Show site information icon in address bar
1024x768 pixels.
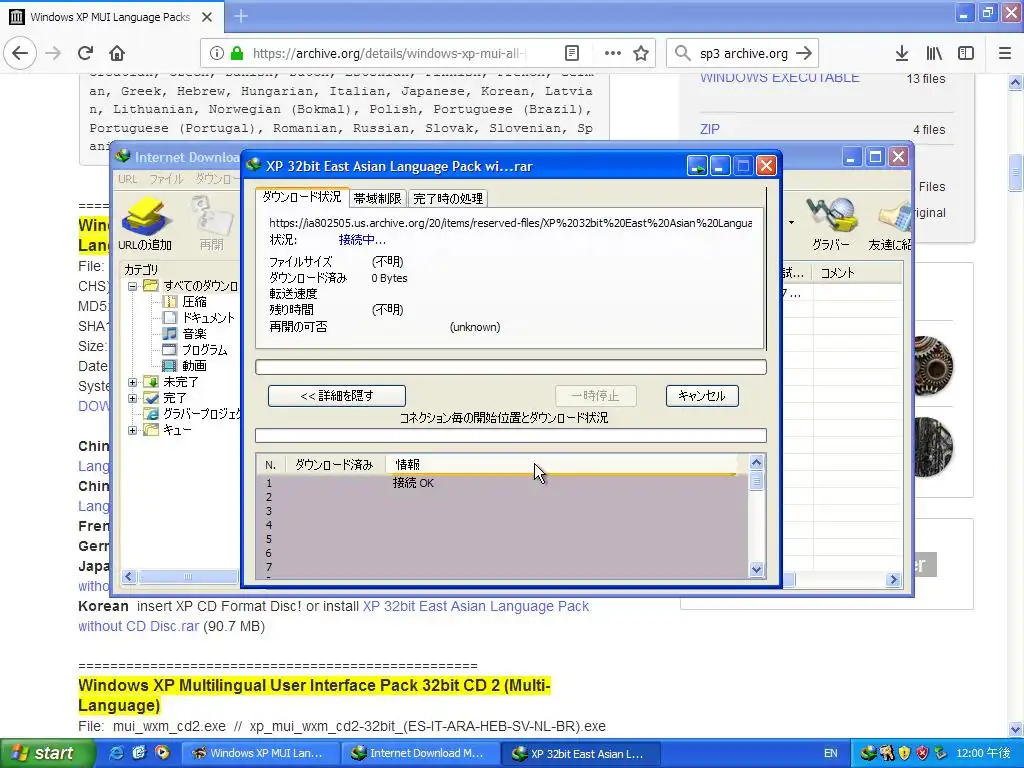click(x=217, y=53)
